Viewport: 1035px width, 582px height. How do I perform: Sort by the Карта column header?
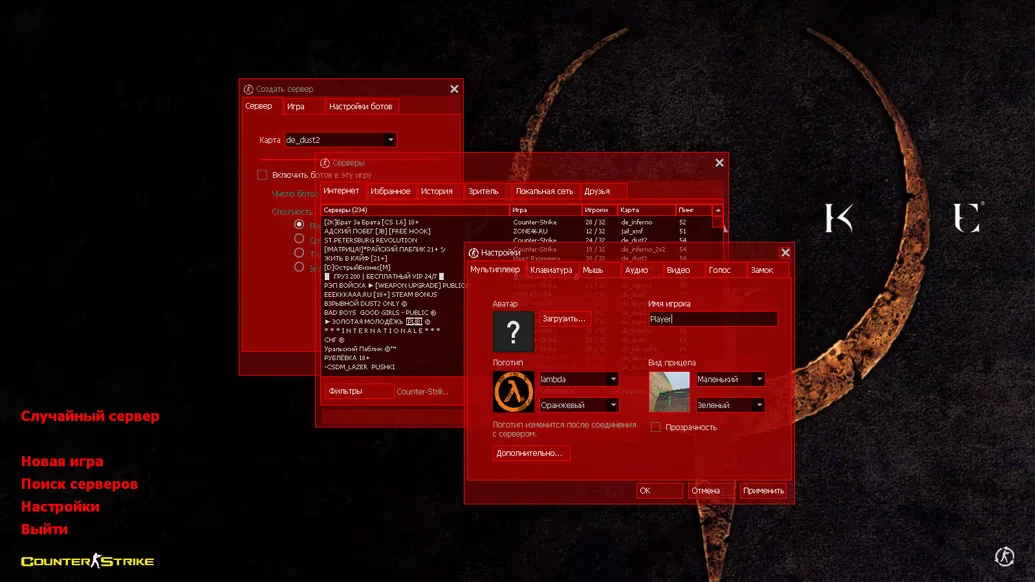click(647, 210)
